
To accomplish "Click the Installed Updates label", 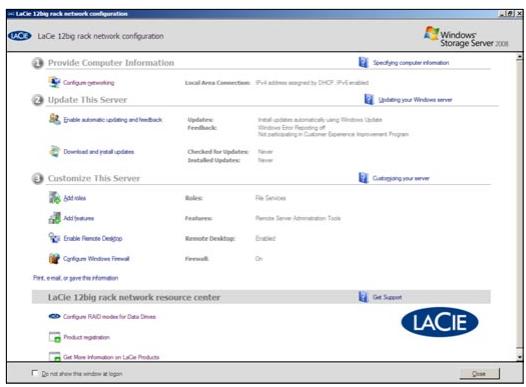I will (214, 160).
